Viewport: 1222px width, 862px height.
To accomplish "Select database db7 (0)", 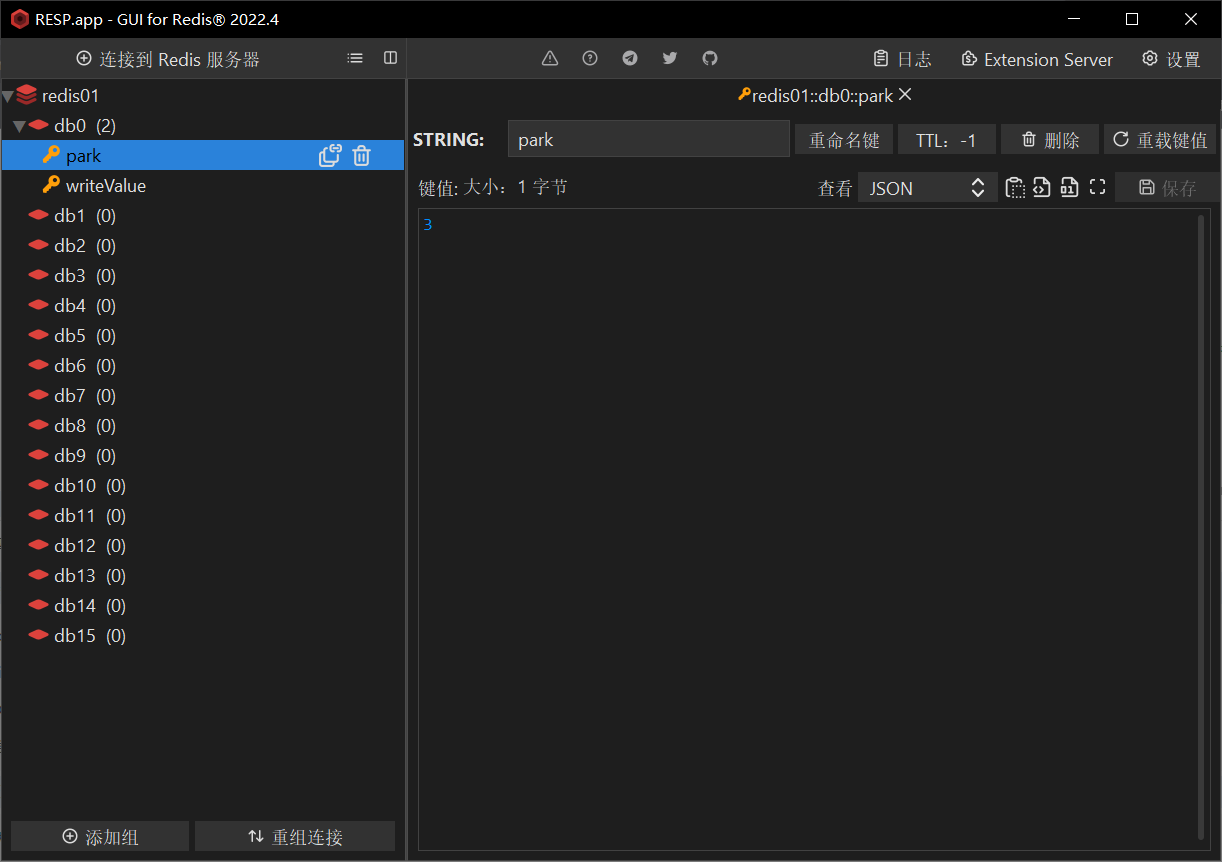I will click(x=203, y=395).
